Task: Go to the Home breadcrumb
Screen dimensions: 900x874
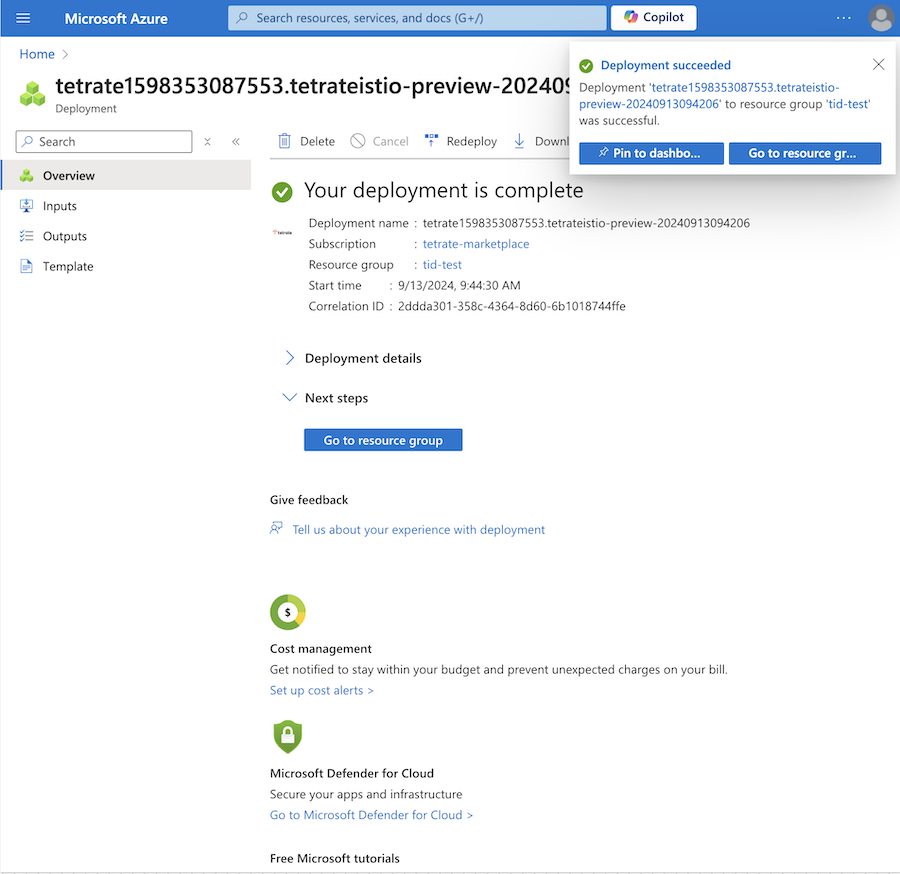Action: tap(37, 54)
